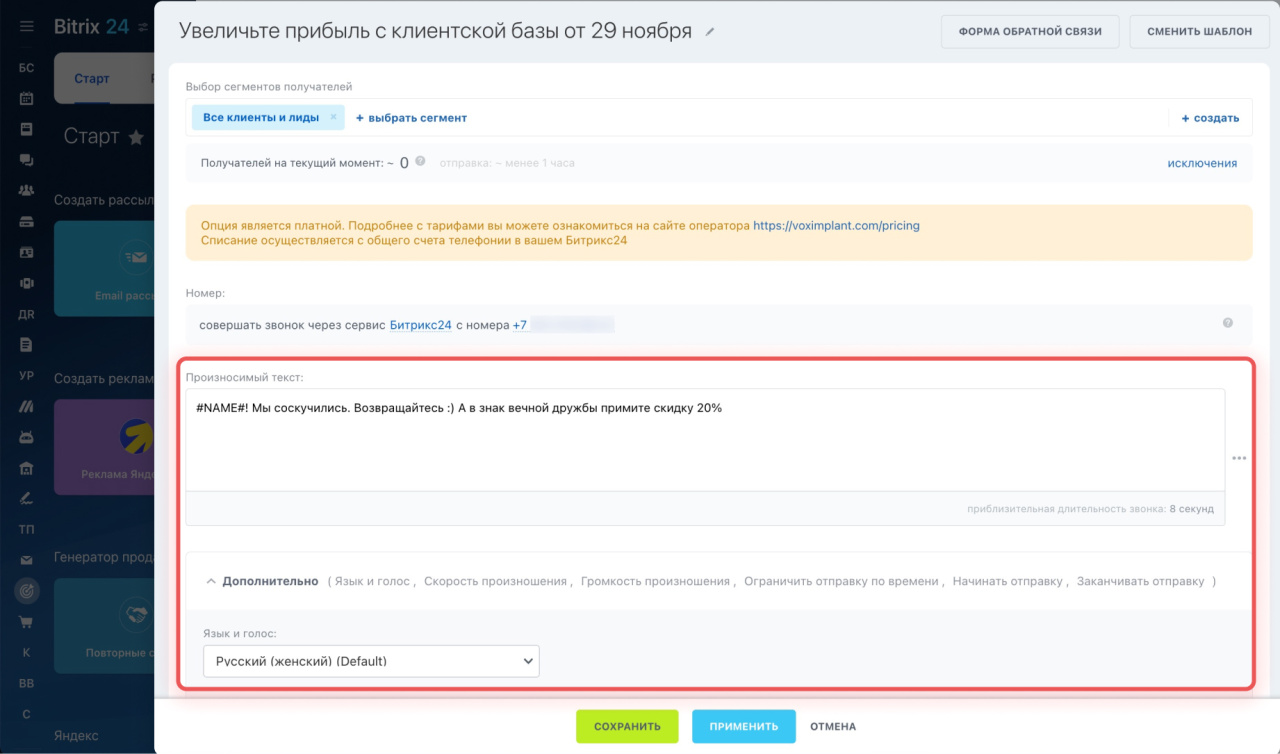Image resolution: width=1280 pixels, height=754 pixels.
Task: Open the drive storage icon in sidebar
Action: pyautogui.click(x=27, y=222)
